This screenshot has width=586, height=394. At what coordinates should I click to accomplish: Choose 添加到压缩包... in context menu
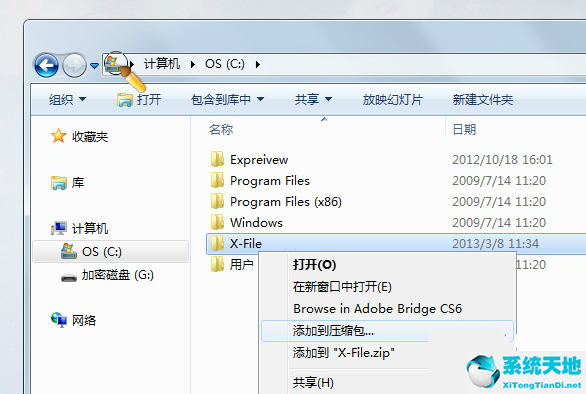[x=387, y=331]
